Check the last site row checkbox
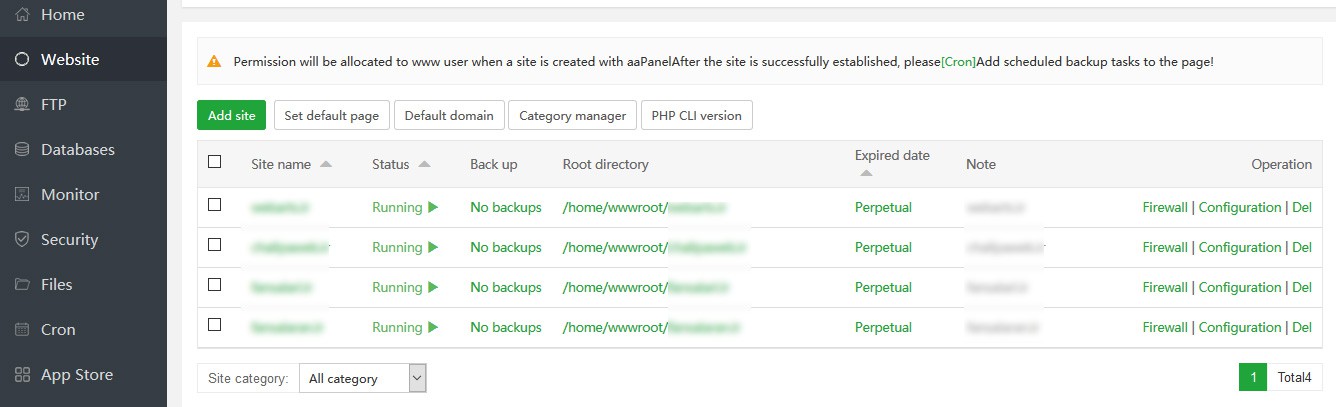Viewport: 1336px width, 407px height. pos(214,325)
